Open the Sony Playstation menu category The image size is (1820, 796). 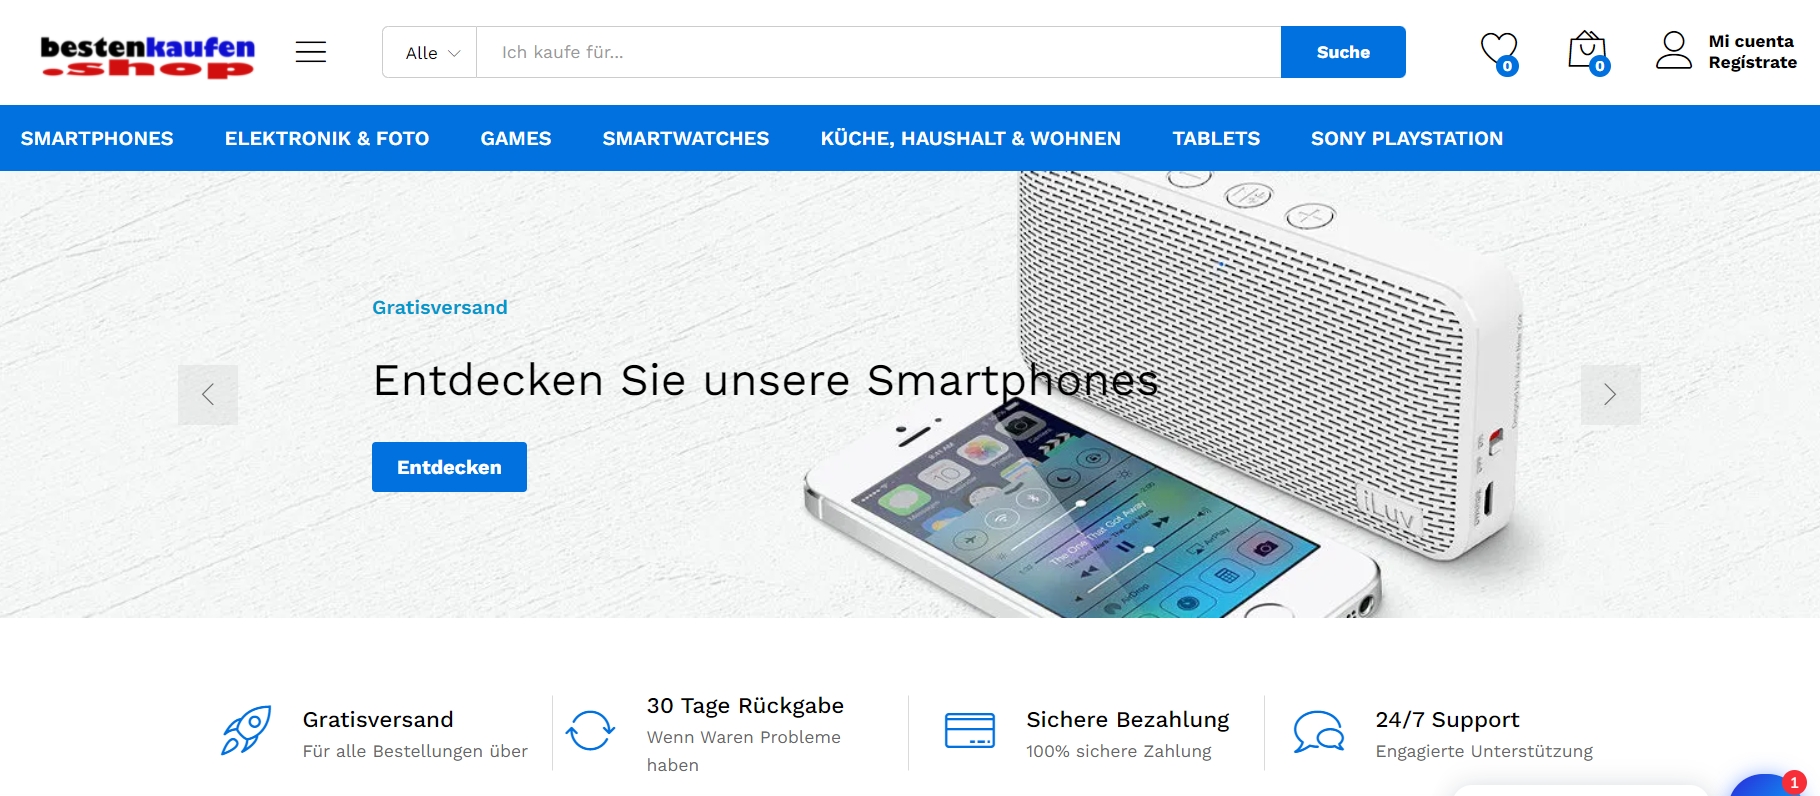(1407, 138)
